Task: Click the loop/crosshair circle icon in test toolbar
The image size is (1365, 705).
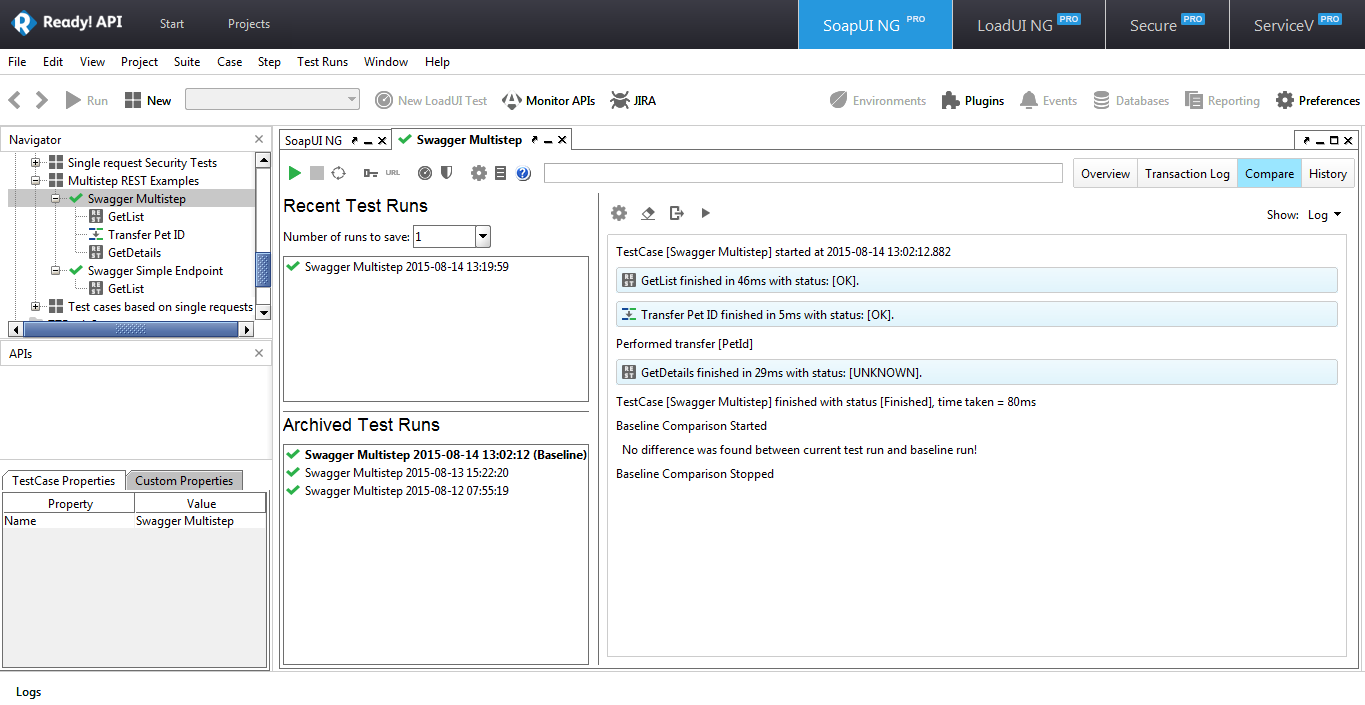Action: [x=338, y=173]
